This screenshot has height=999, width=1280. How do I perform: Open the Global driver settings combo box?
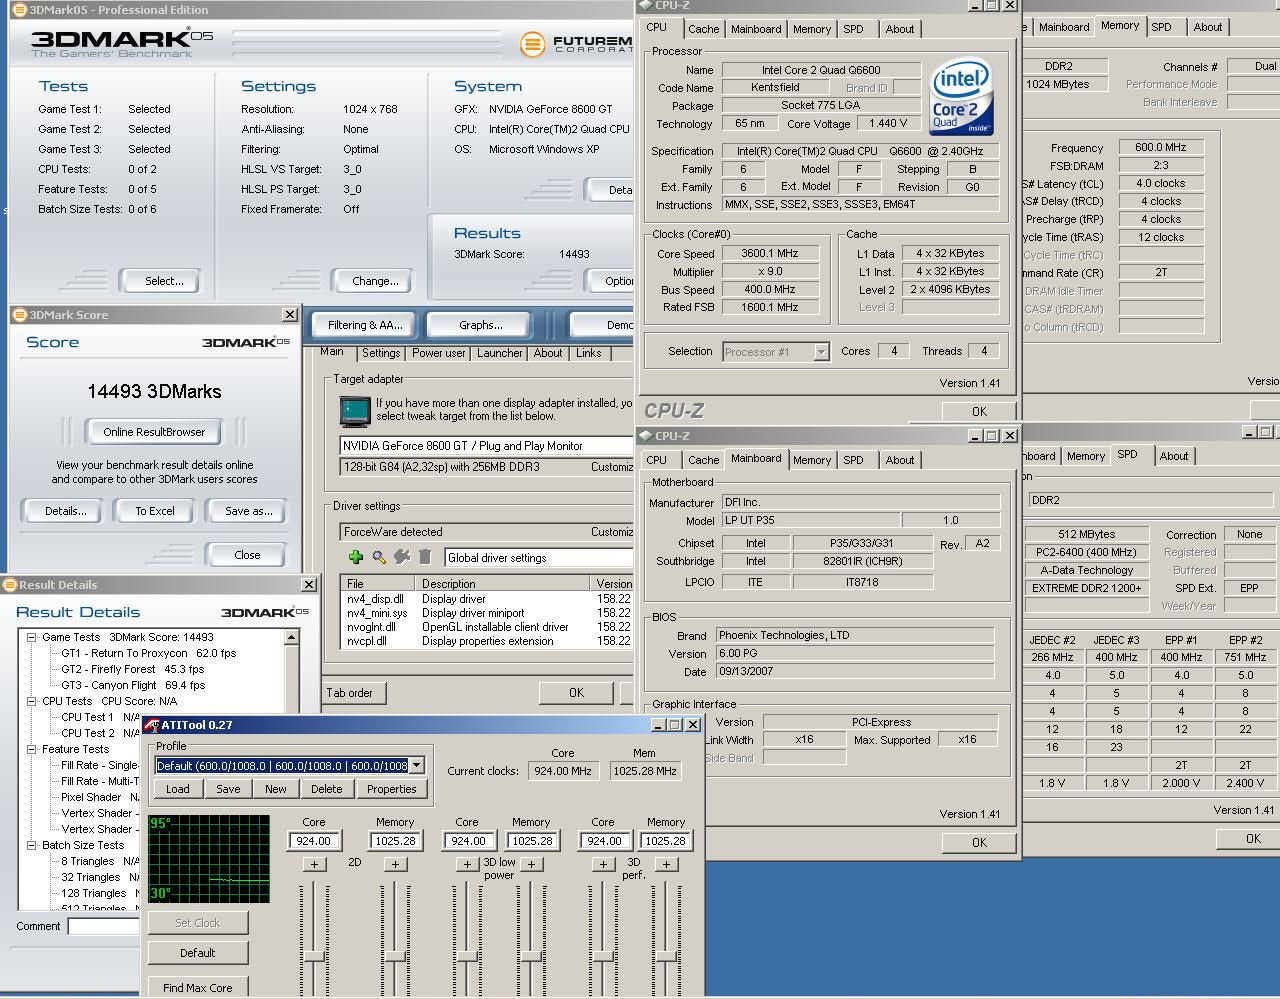pos(538,558)
